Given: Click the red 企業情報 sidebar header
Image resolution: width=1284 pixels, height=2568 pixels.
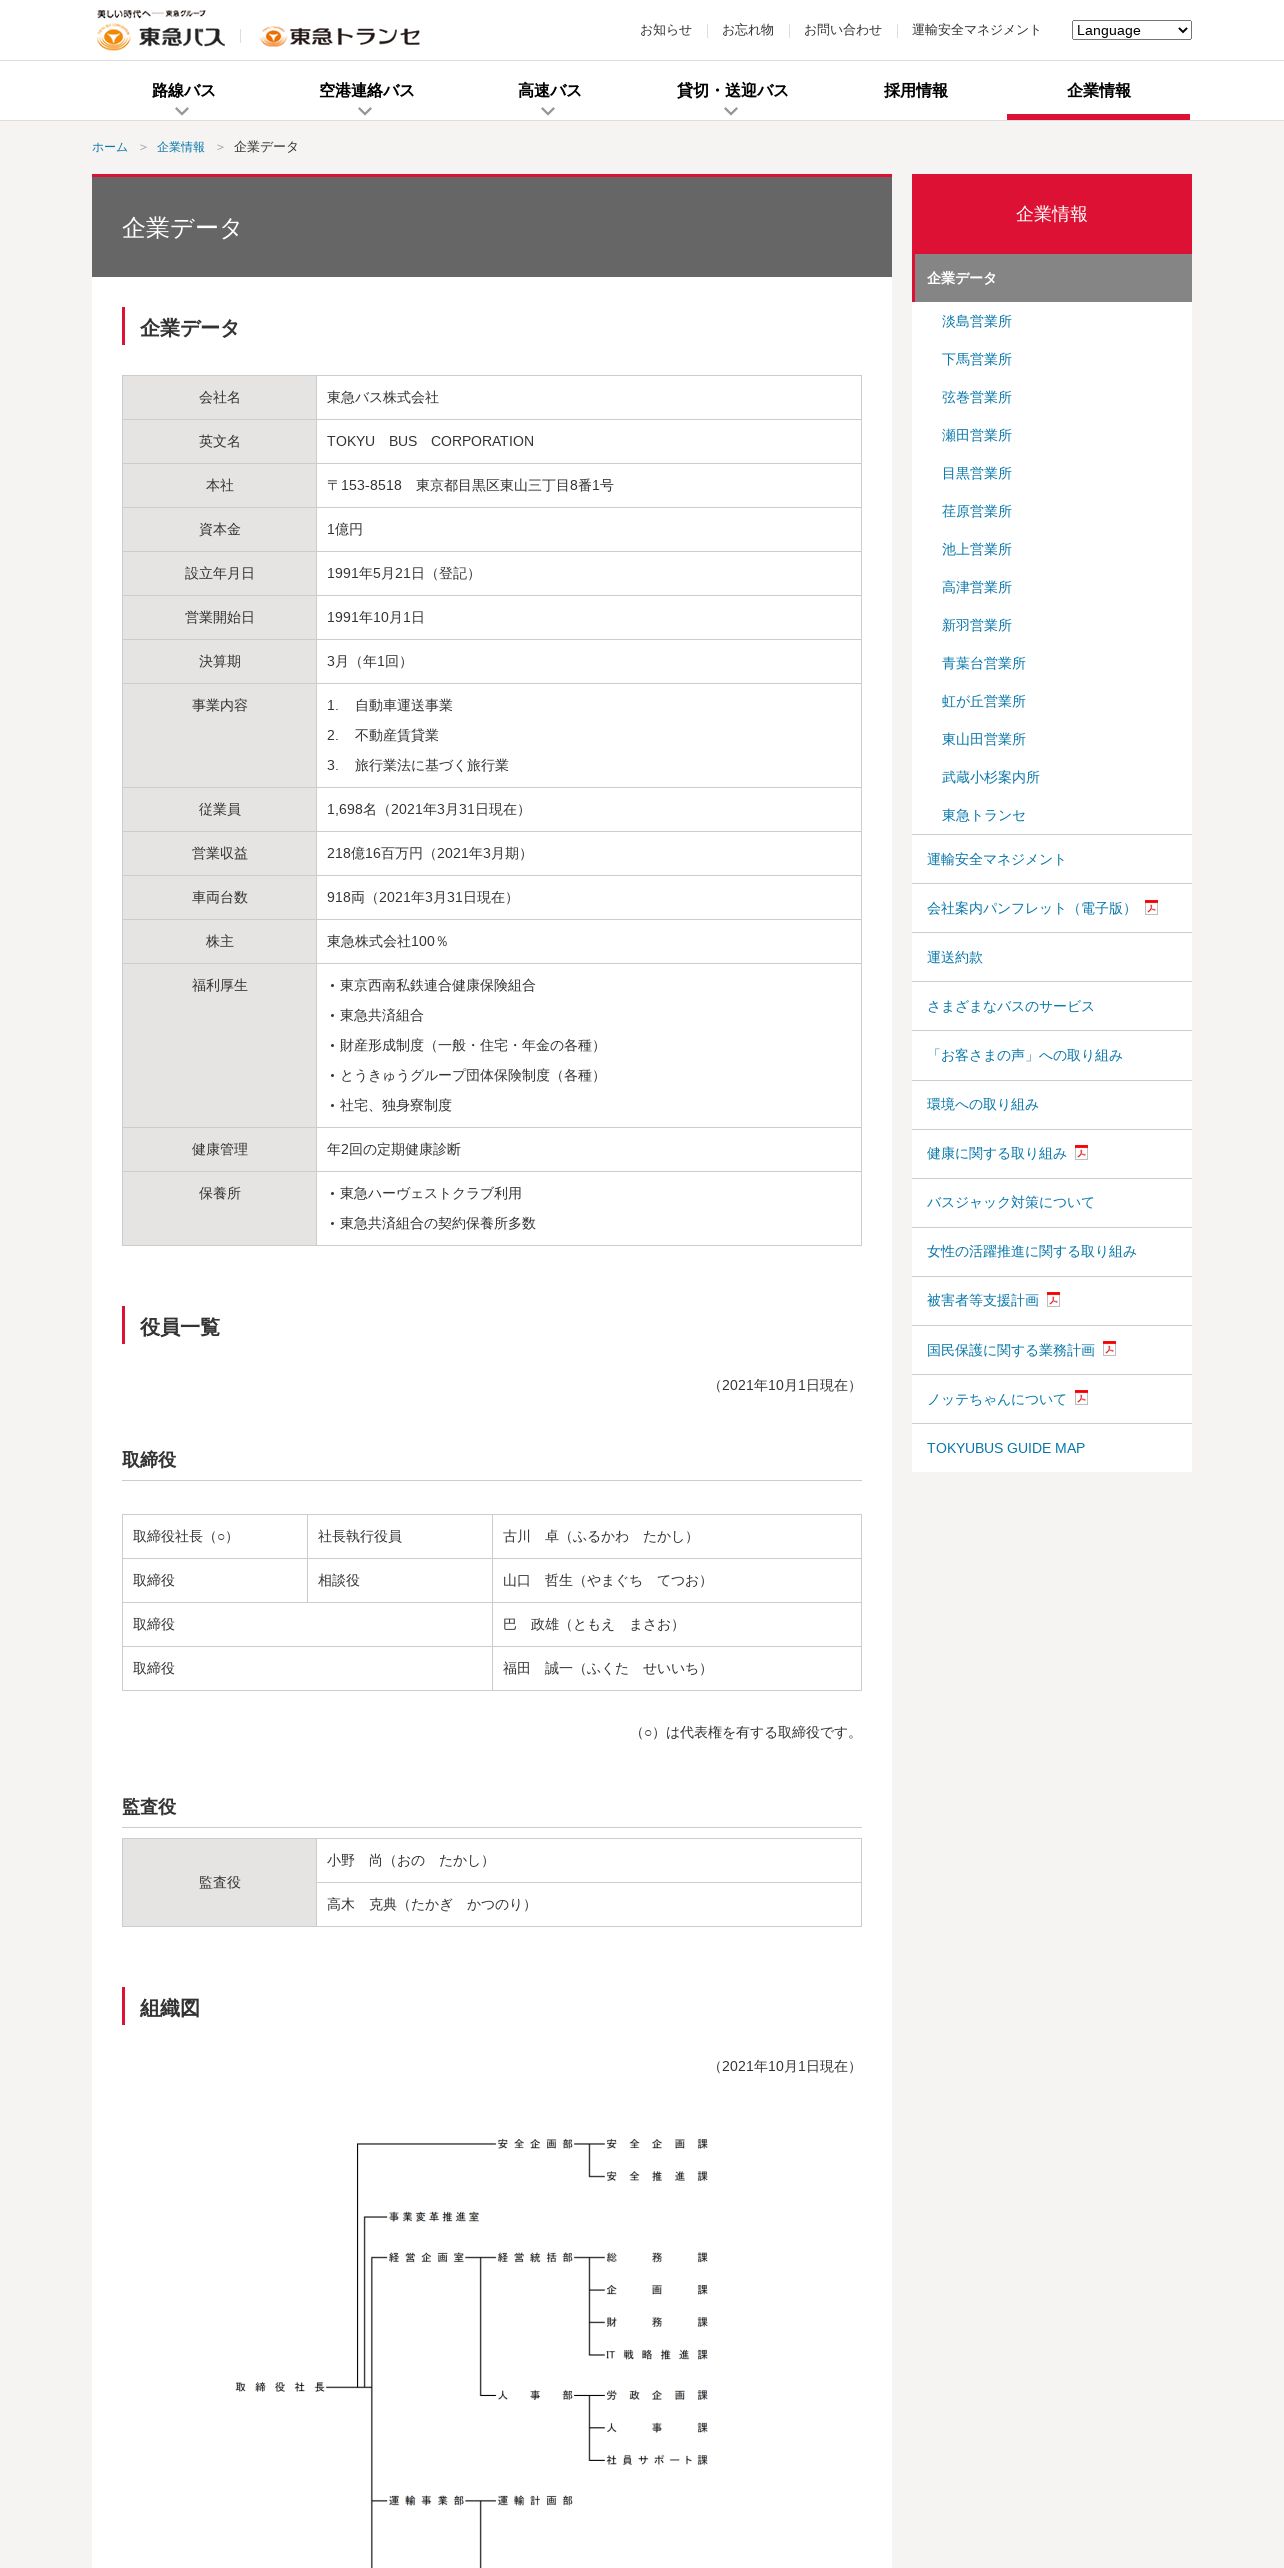Looking at the screenshot, I should tap(1052, 214).
